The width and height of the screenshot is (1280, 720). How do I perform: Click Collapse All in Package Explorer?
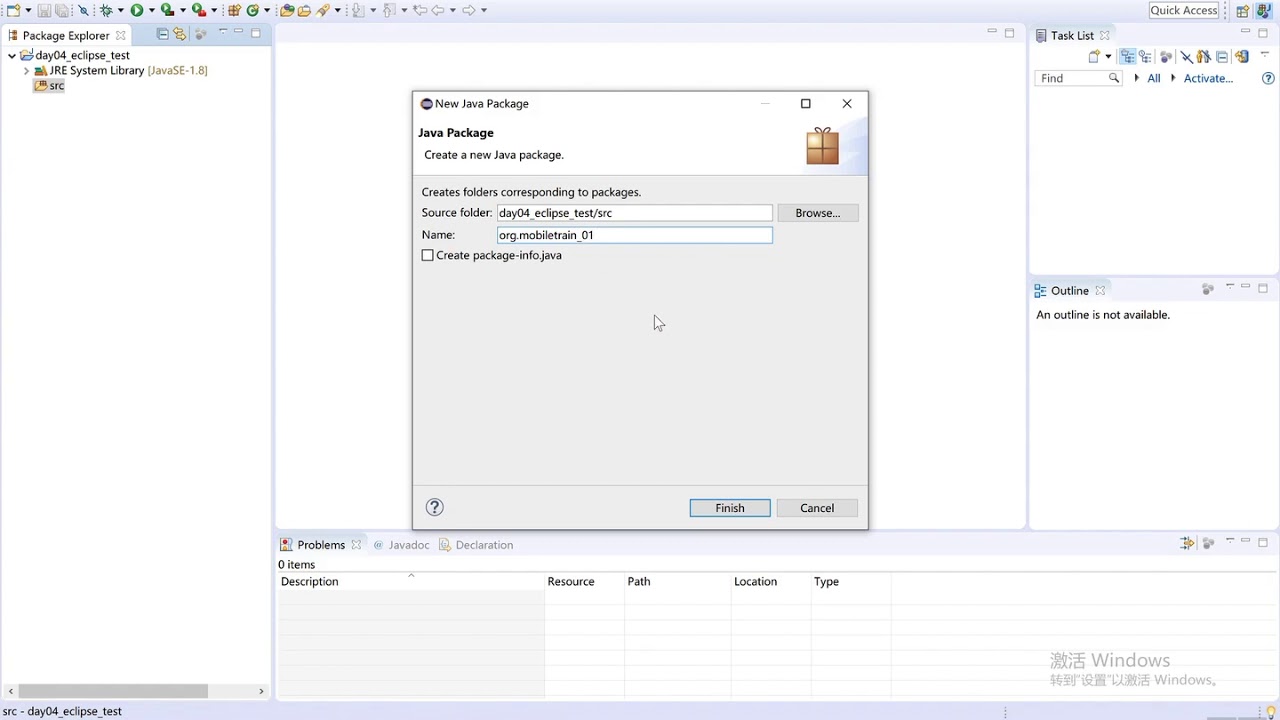pyautogui.click(x=163, y=34)
